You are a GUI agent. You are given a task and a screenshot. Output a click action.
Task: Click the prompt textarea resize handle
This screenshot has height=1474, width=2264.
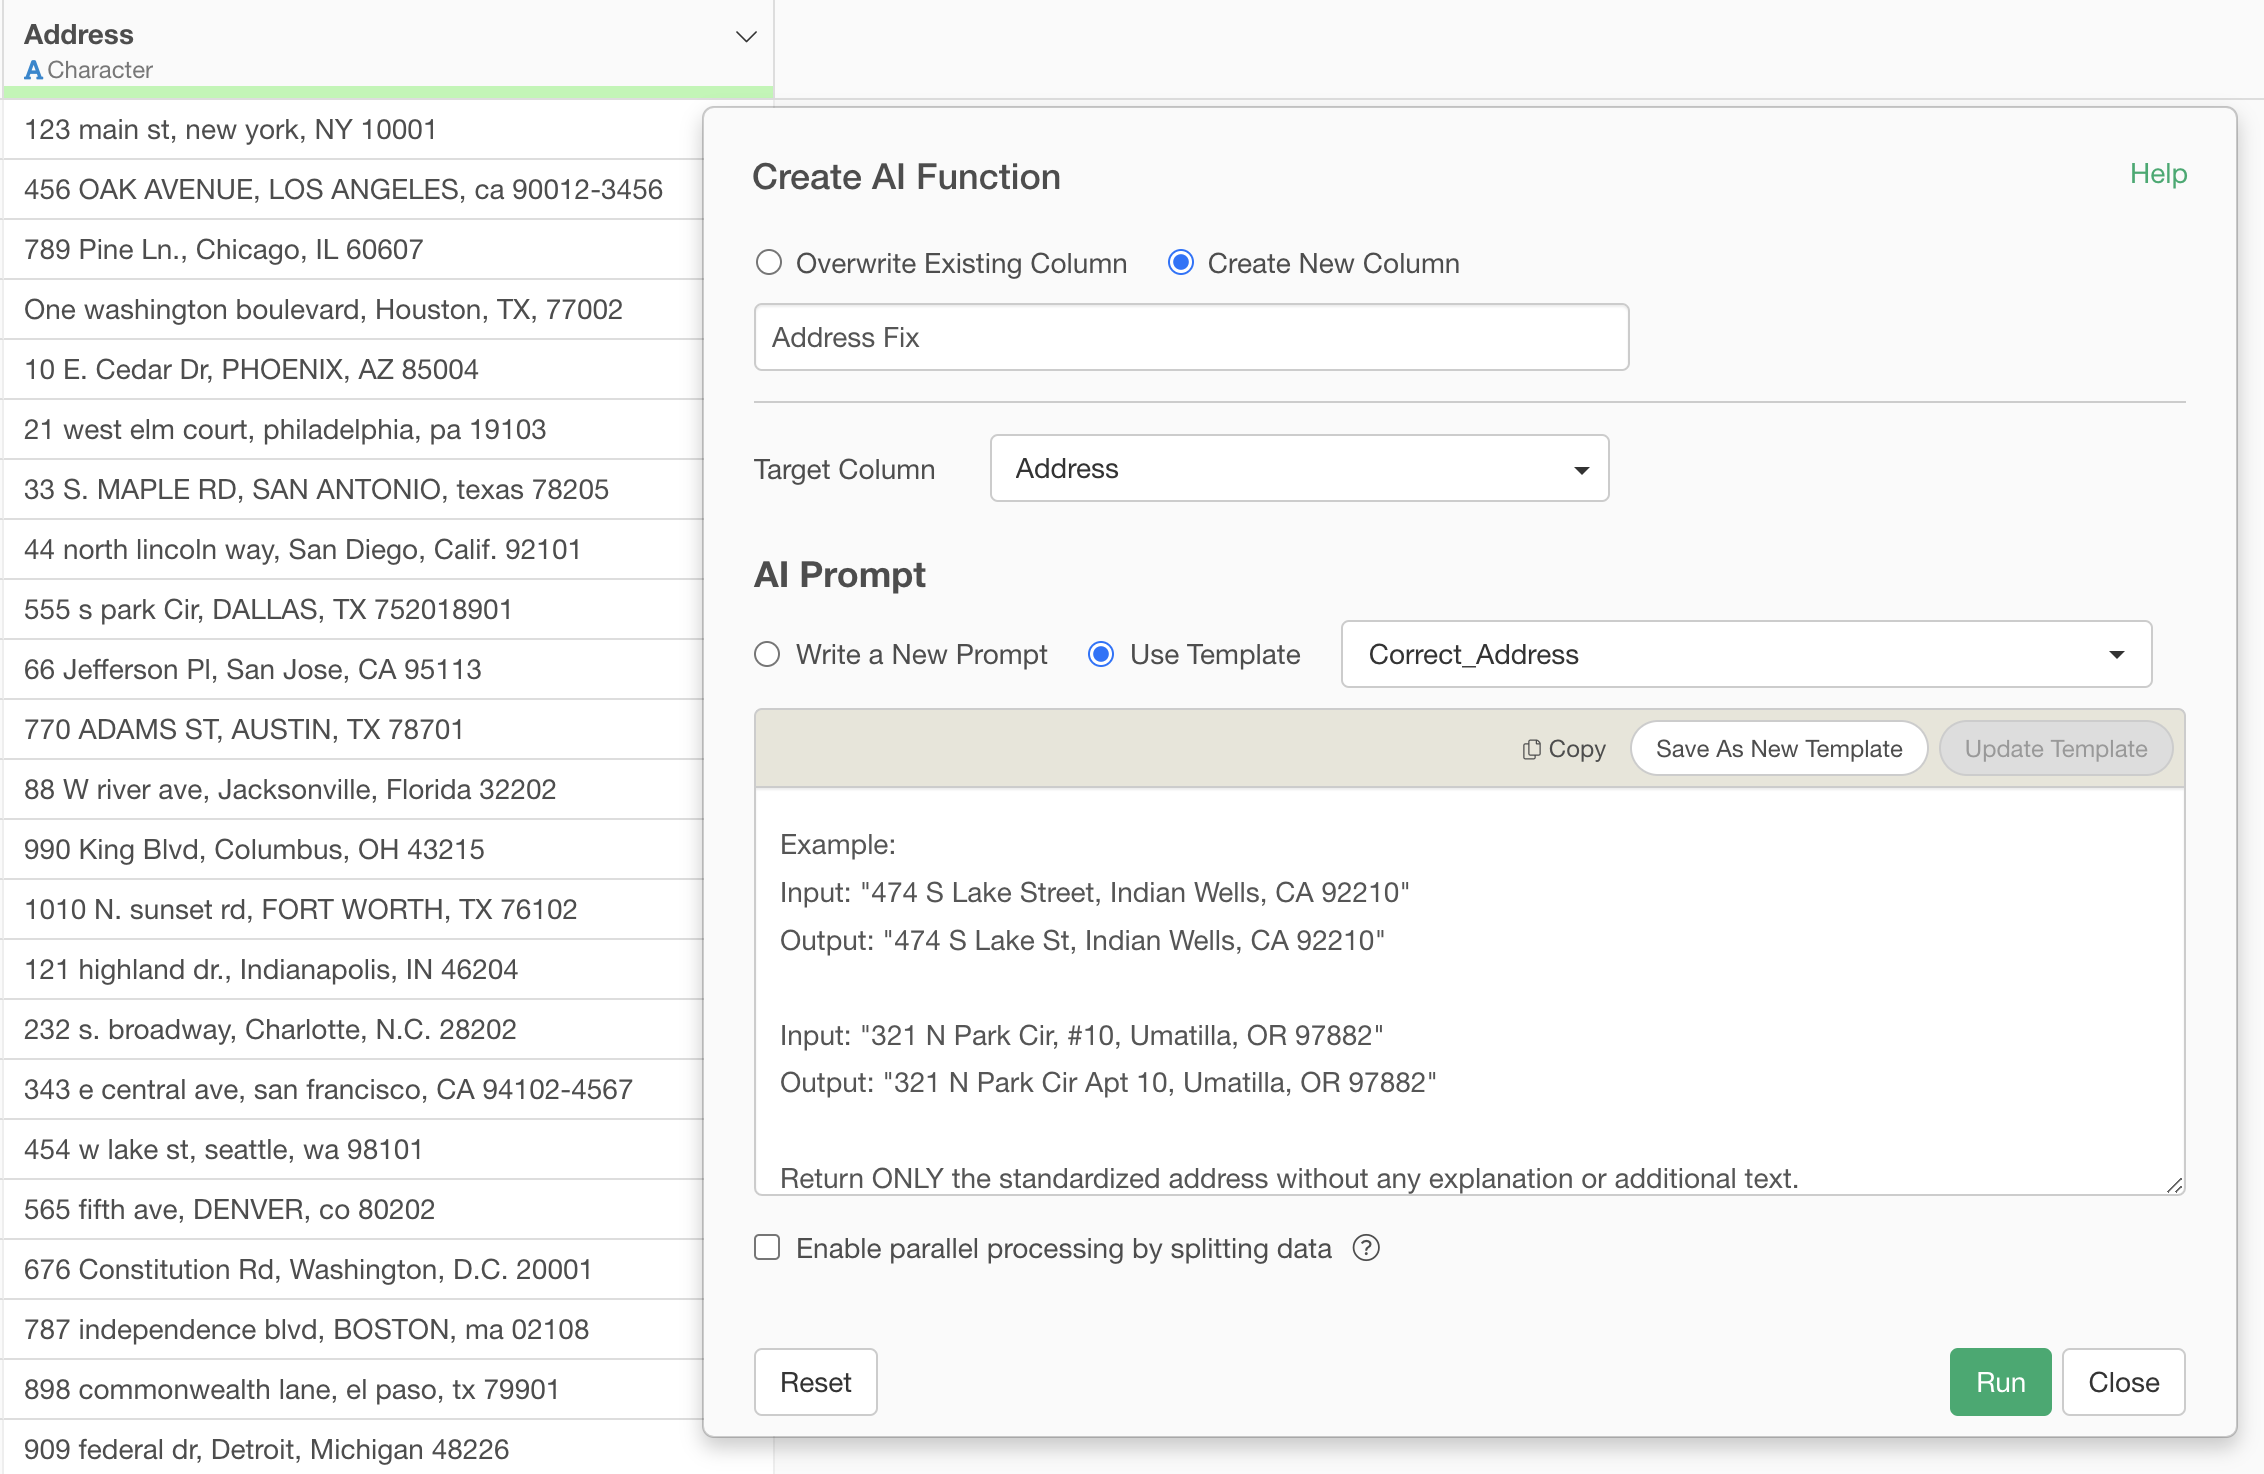[2174, 1185]
